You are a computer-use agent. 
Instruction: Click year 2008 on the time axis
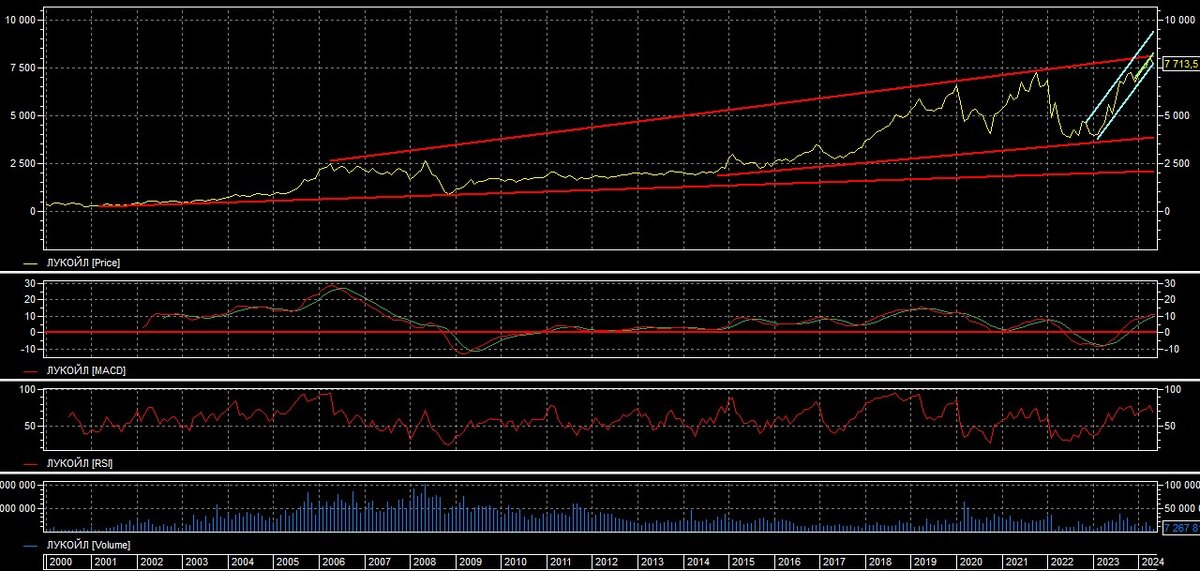click(425, 563)
